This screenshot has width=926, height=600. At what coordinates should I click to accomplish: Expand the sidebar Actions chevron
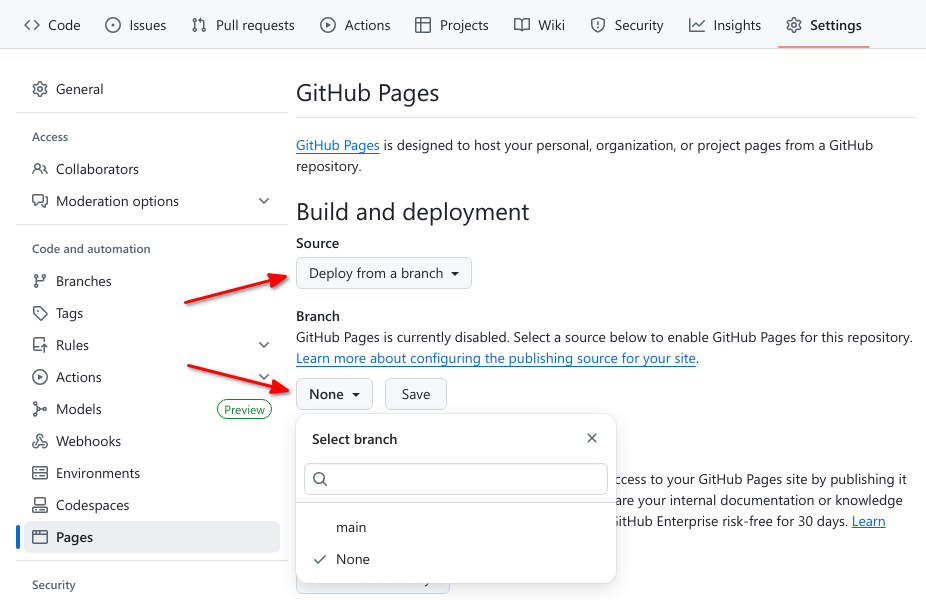264,376
